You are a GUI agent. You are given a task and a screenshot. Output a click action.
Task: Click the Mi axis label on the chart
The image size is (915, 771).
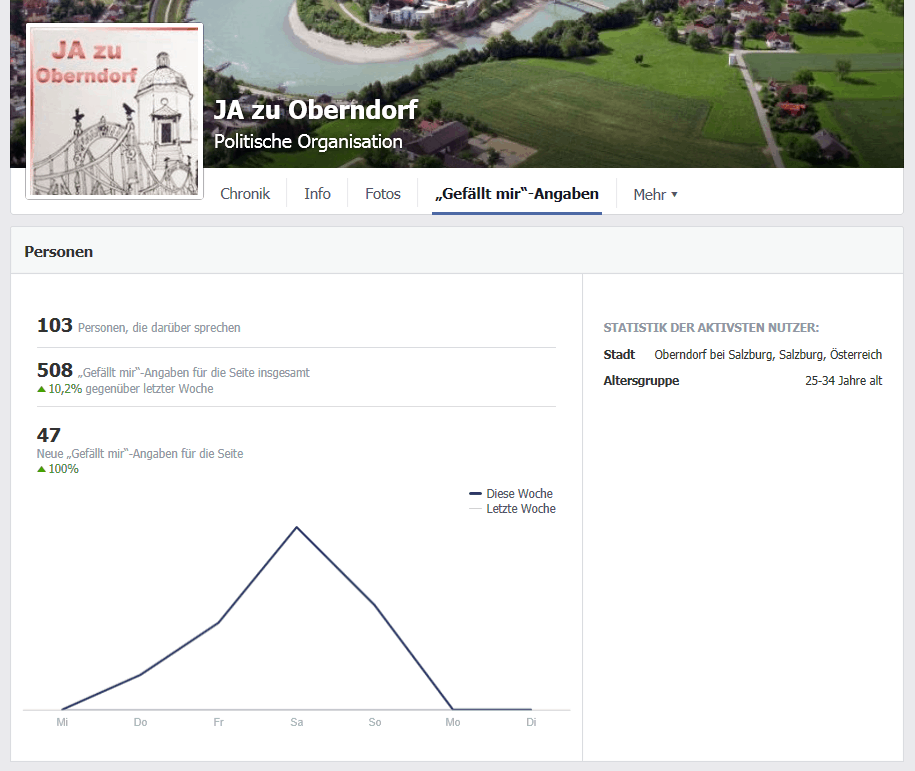click(62, 722)
